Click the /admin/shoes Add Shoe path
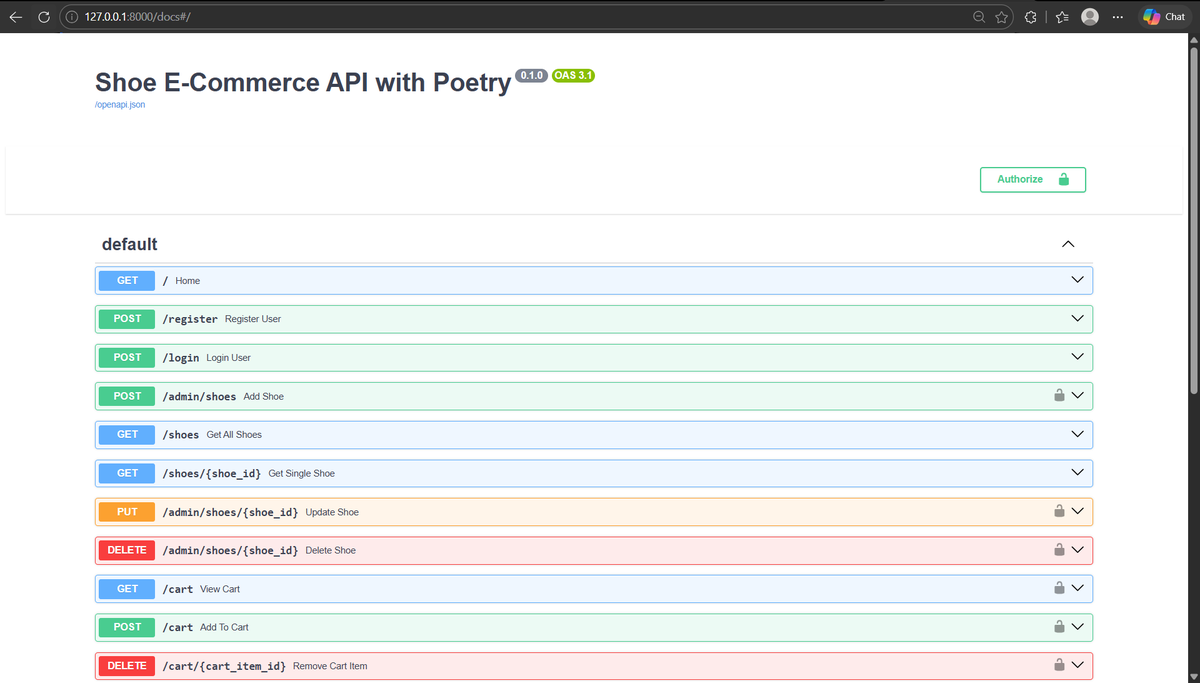 [199, 396]
